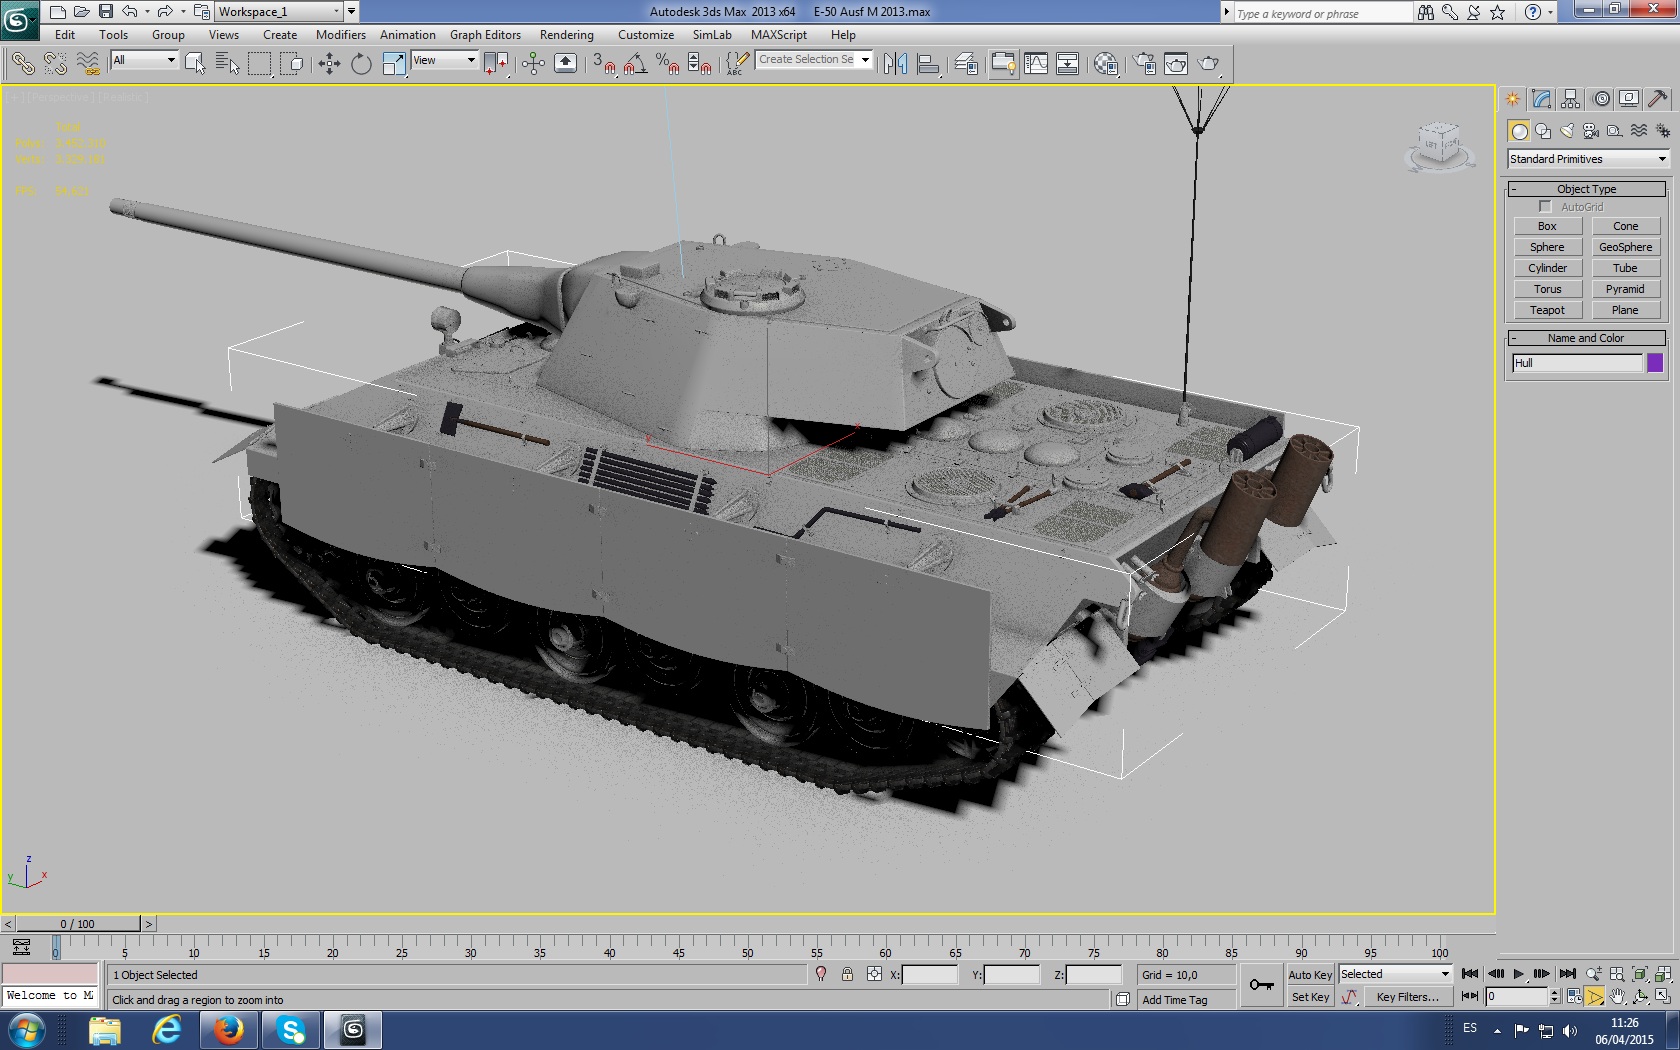Click the GeoSphere button
Image resolution: width=1680 pixels, height=1050 pixels.
click(1626, 247)
